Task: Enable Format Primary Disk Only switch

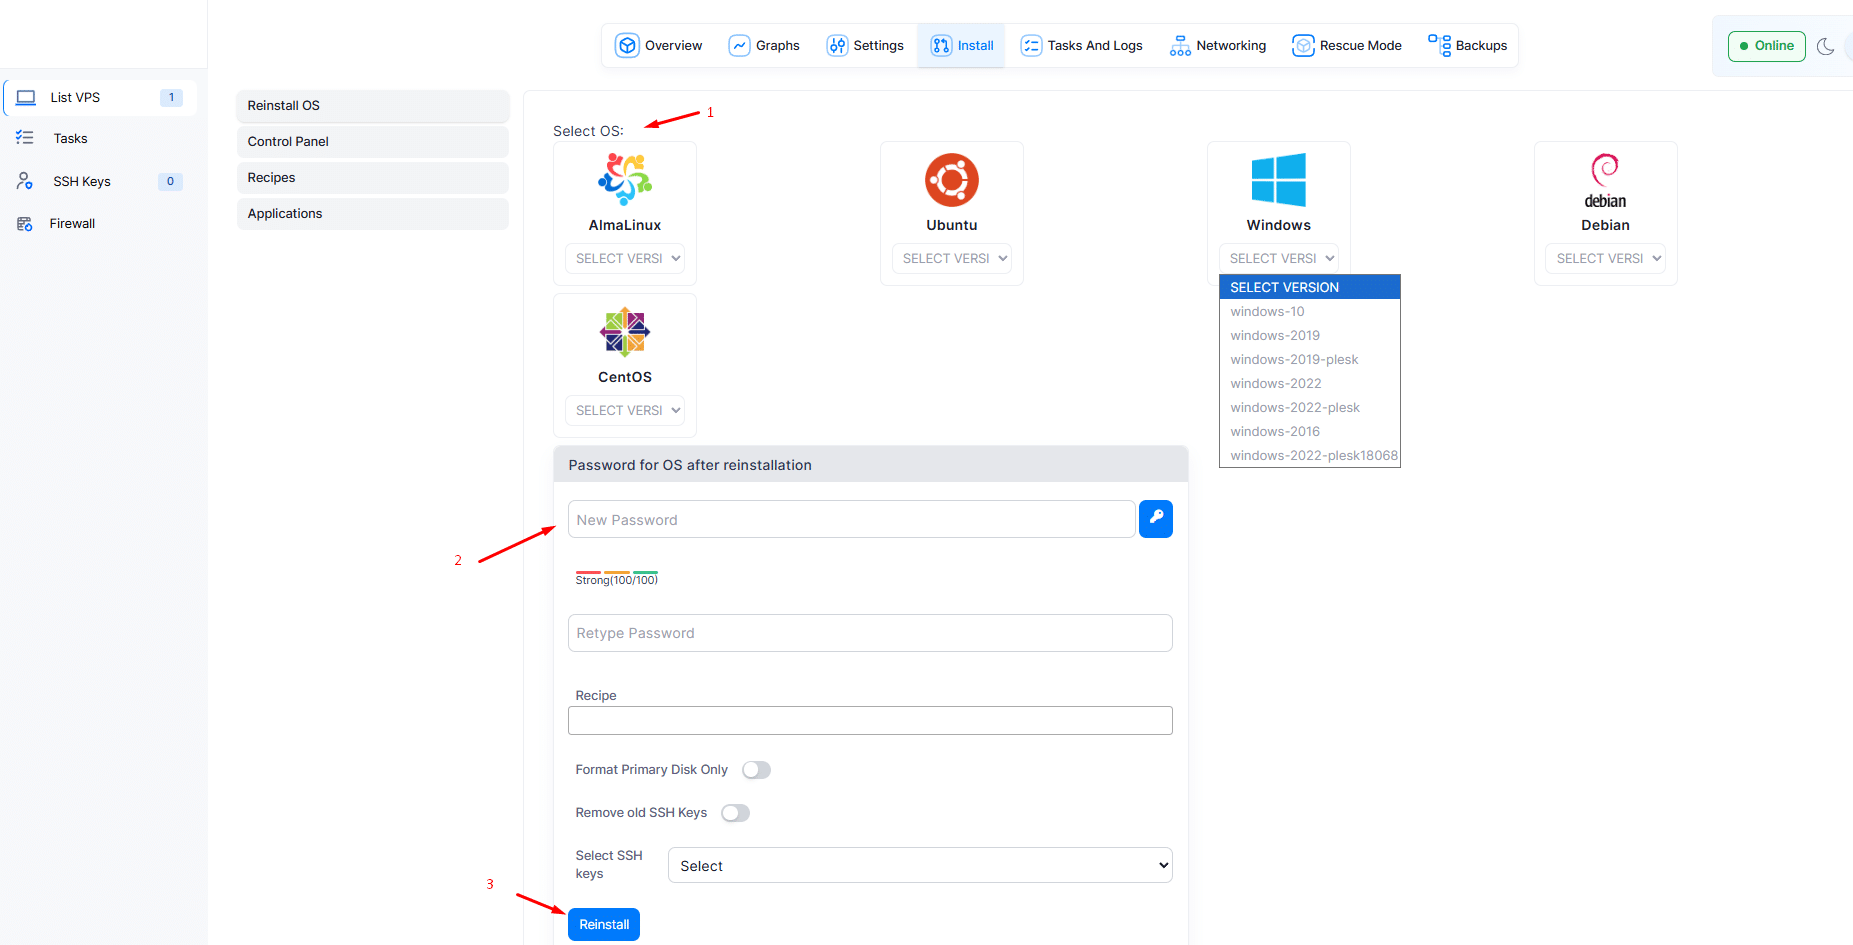Action: pos(756,770)
